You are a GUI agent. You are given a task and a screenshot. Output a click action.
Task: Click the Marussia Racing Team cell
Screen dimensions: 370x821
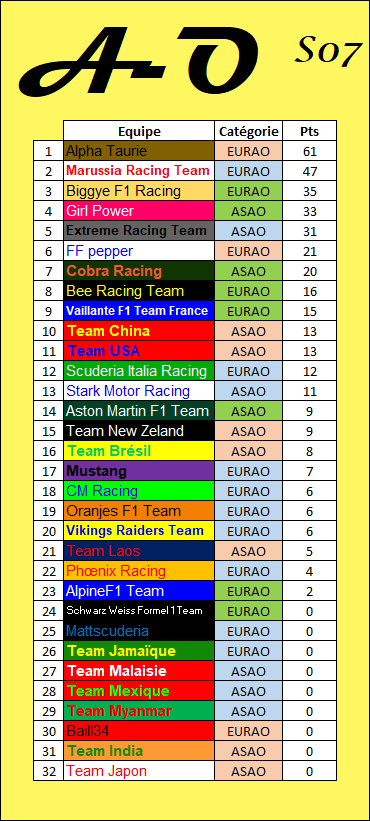139,171
